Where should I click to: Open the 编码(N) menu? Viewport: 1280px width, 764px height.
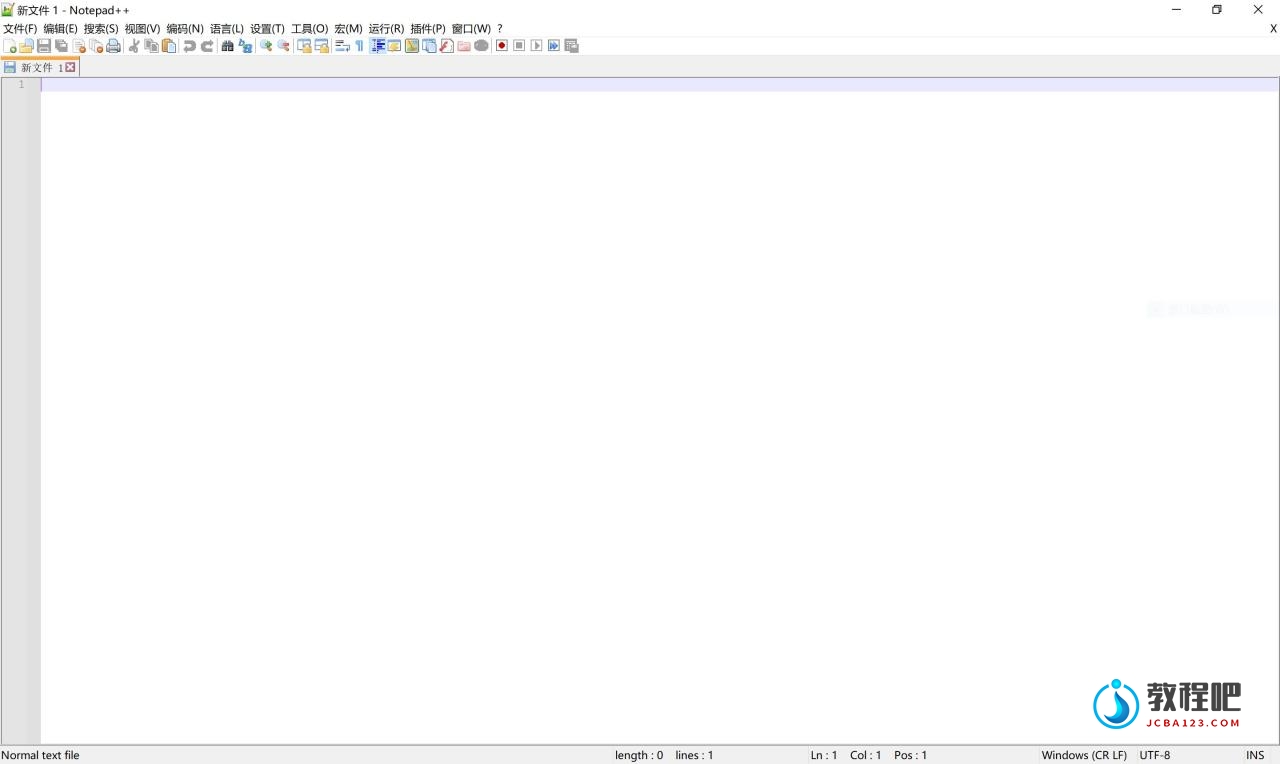[185, 29]
